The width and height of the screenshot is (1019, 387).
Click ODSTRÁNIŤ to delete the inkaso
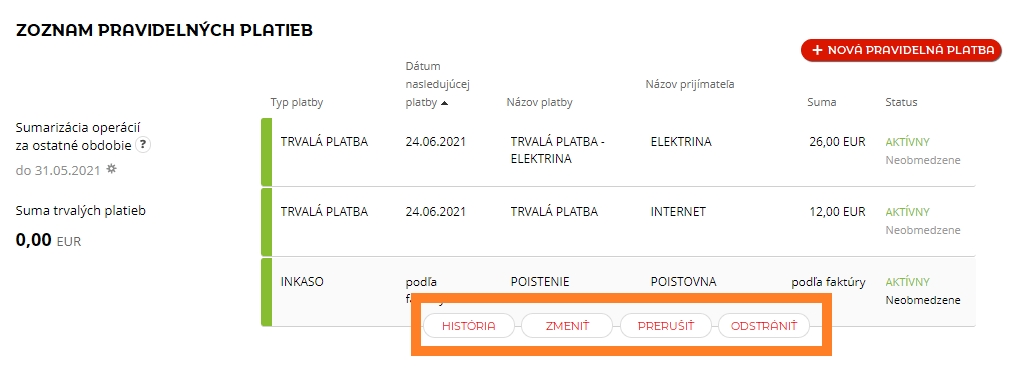tap(764, 326)
